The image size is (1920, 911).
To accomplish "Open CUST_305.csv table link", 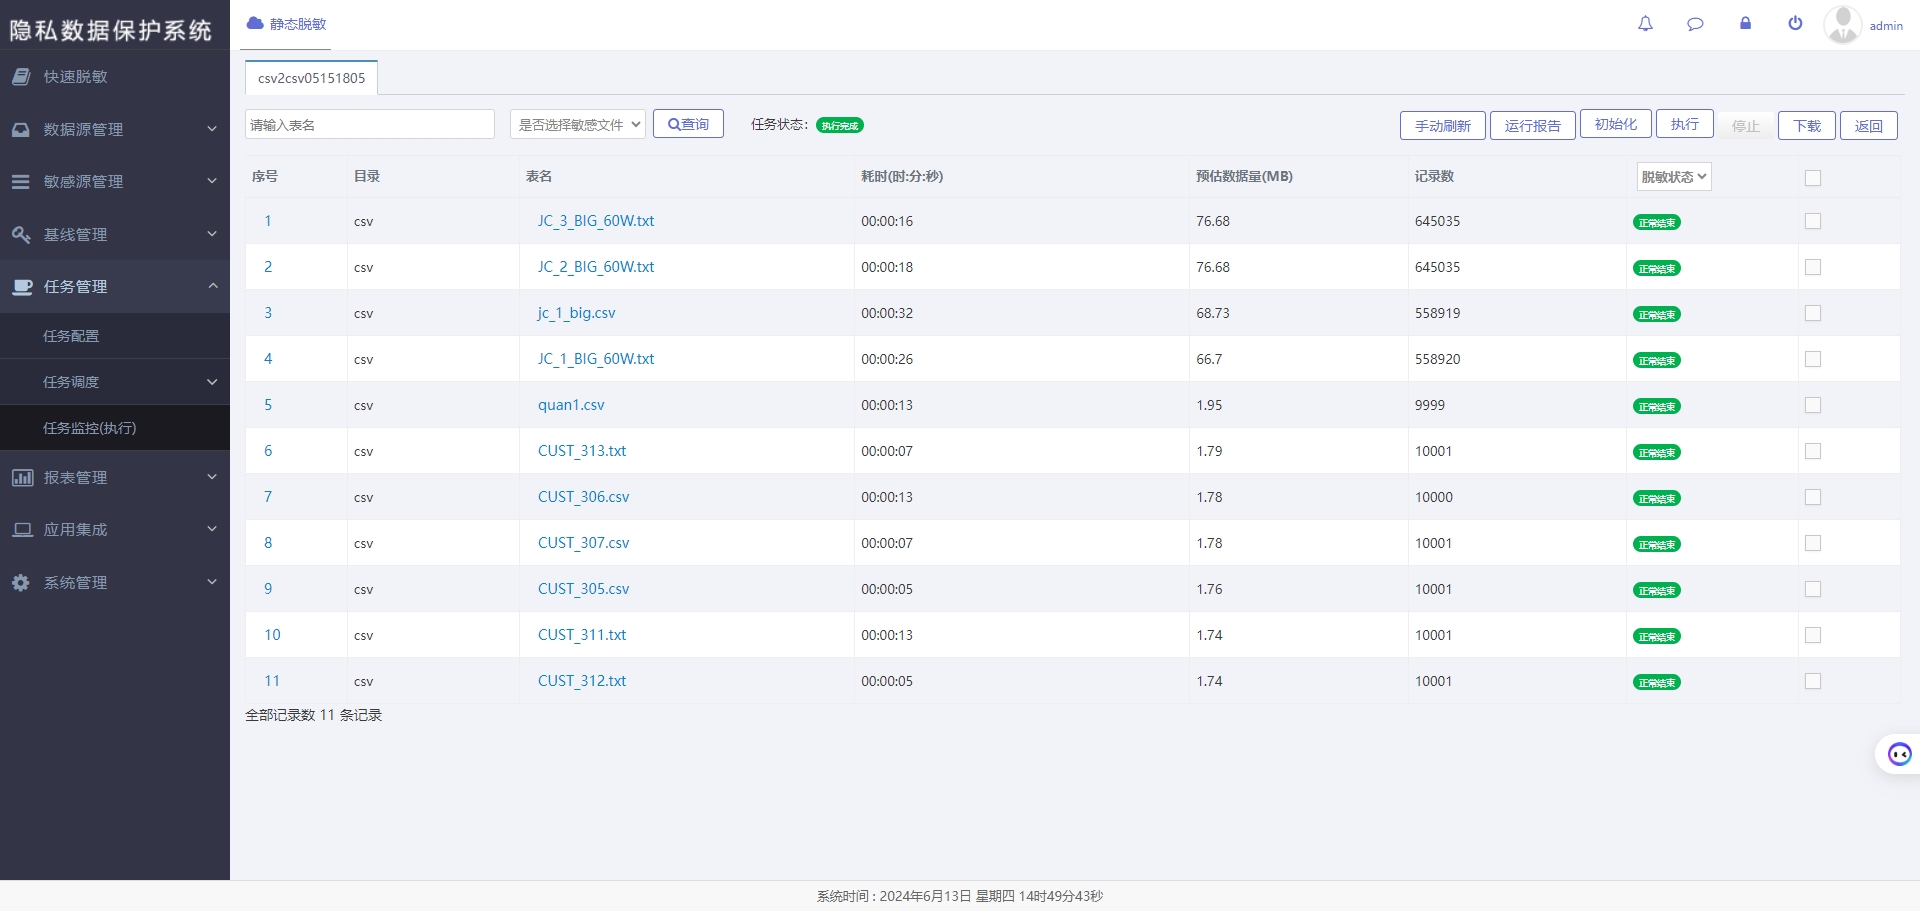I will [584, 589].
